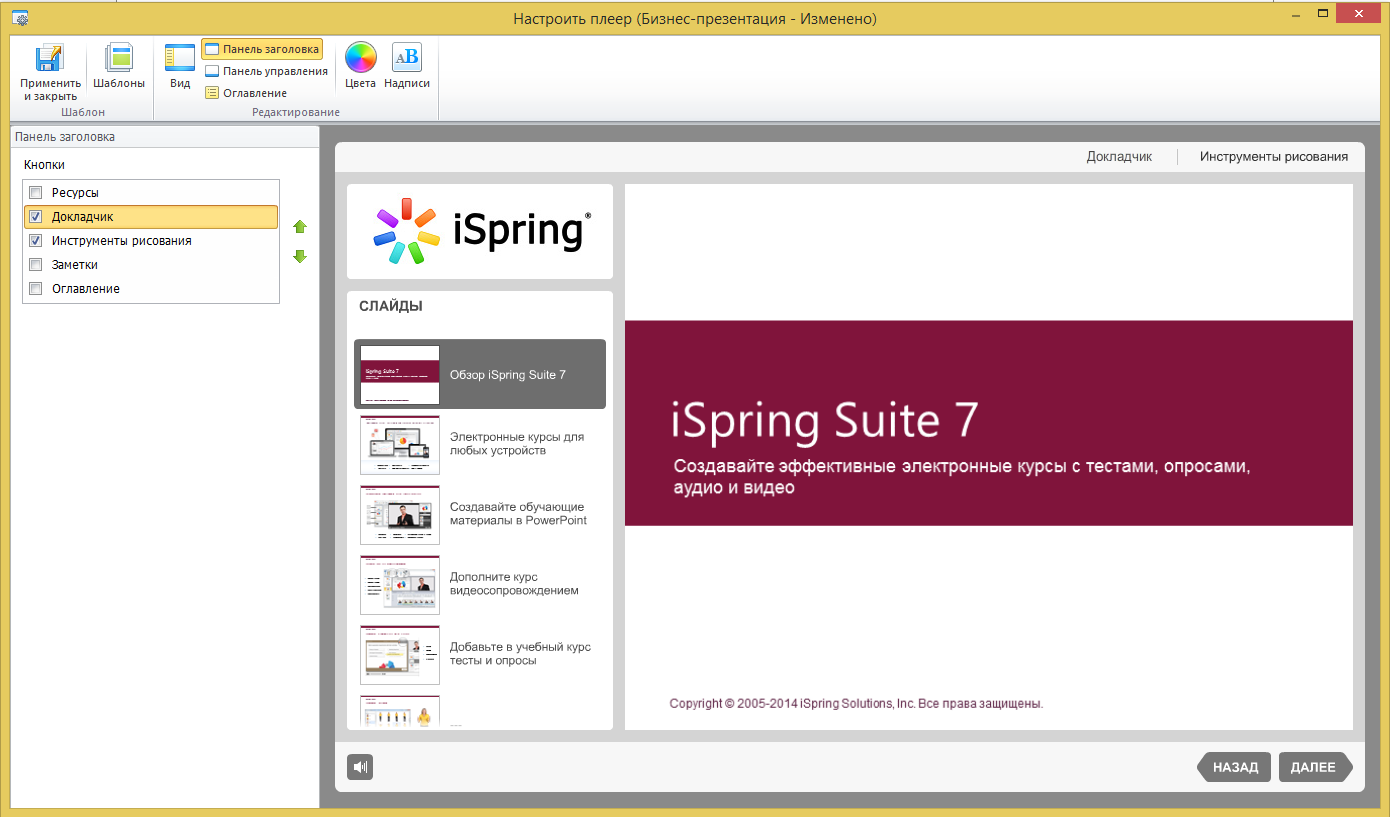Click the speaker volume icon in player
Viewport: 1390px width, 817px height.
coord(360,767)
